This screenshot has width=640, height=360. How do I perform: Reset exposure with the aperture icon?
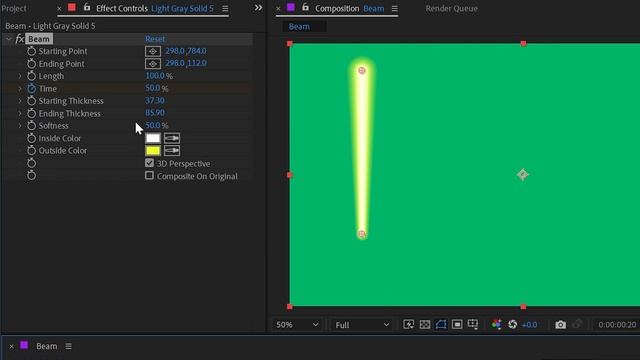point(513,324)
